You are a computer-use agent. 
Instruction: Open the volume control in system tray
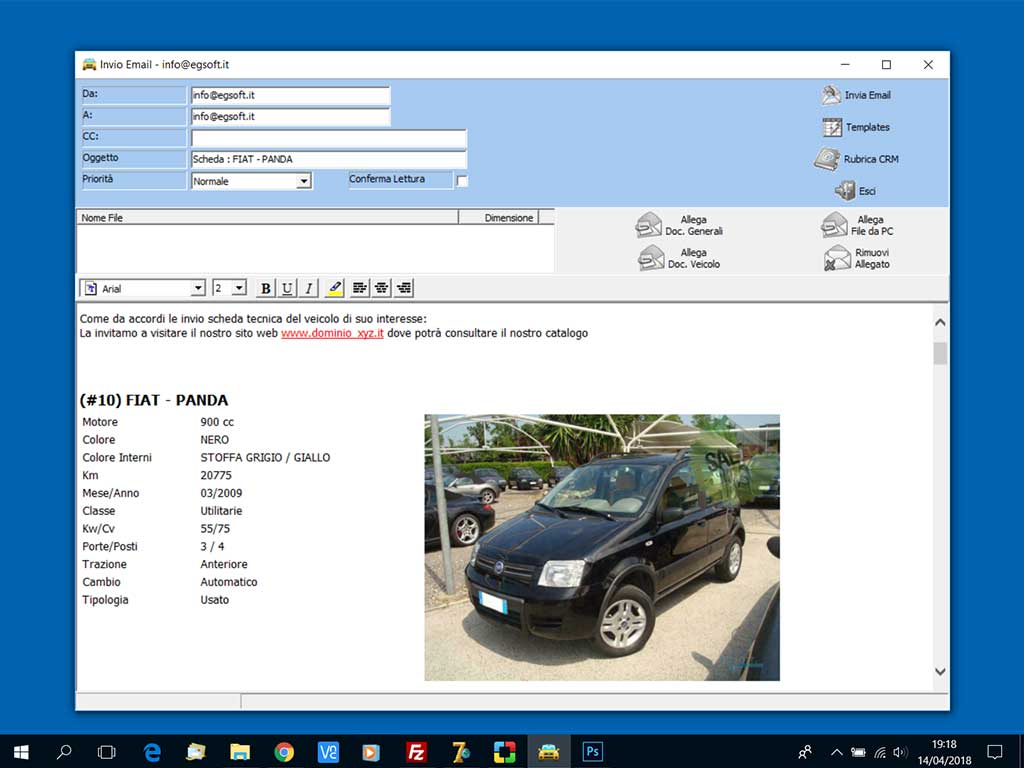pos(900,752)
